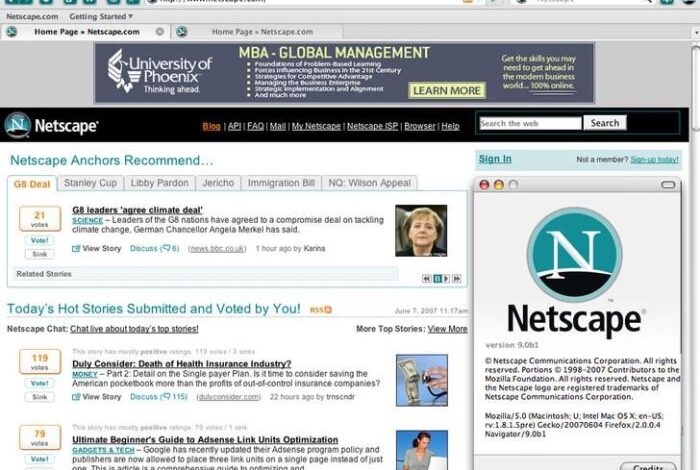Select the Immigration Bill tab
Image resolution: width=700 pixels, height=470 pixels.
(x=281, y=183)
